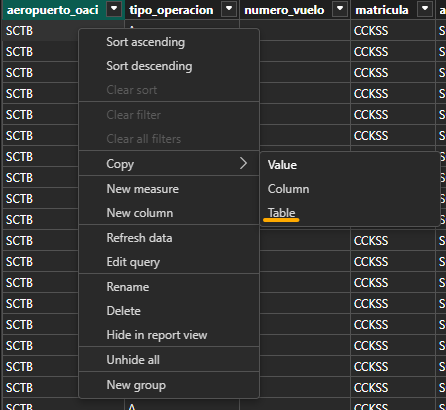Open filter dropdown for numero_vuelo column

(x=340, y=9)
